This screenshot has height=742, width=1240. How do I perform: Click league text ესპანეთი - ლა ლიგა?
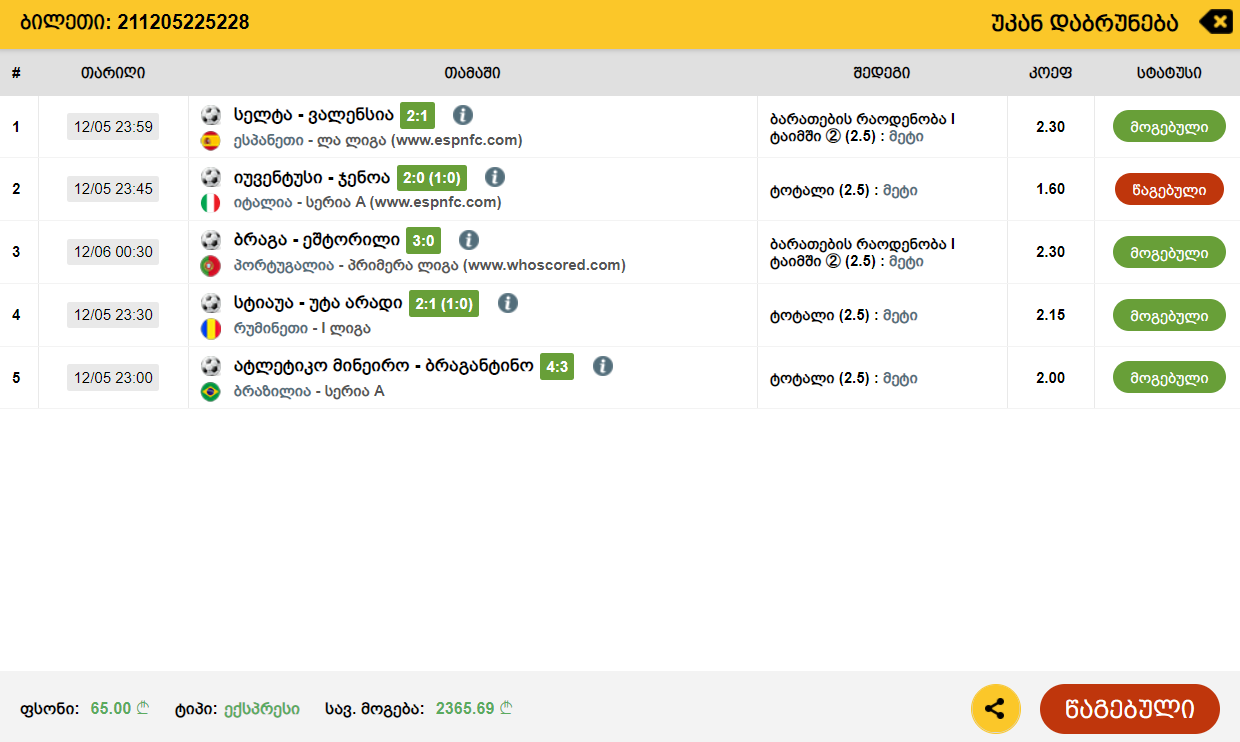pos(310,140)
